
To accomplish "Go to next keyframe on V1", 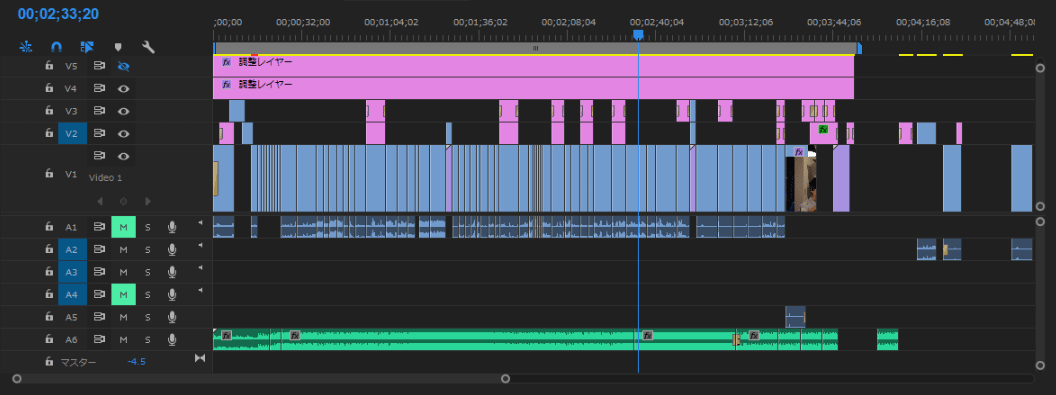I will point(148,201).
